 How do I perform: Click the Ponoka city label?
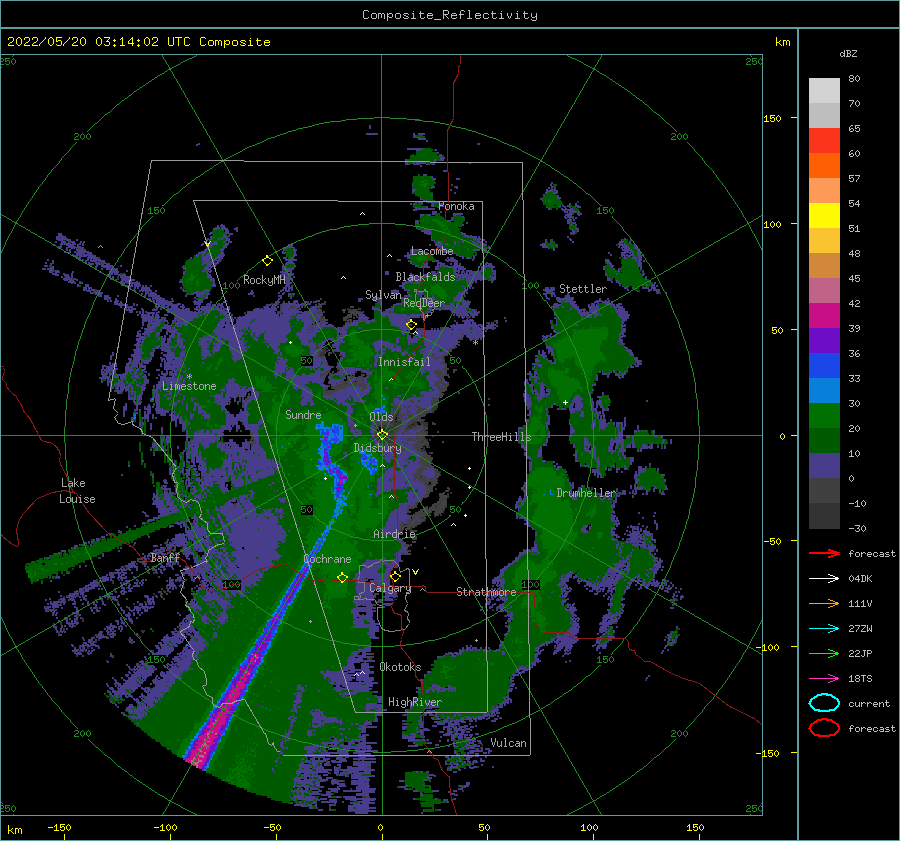(x=456, y=206)
